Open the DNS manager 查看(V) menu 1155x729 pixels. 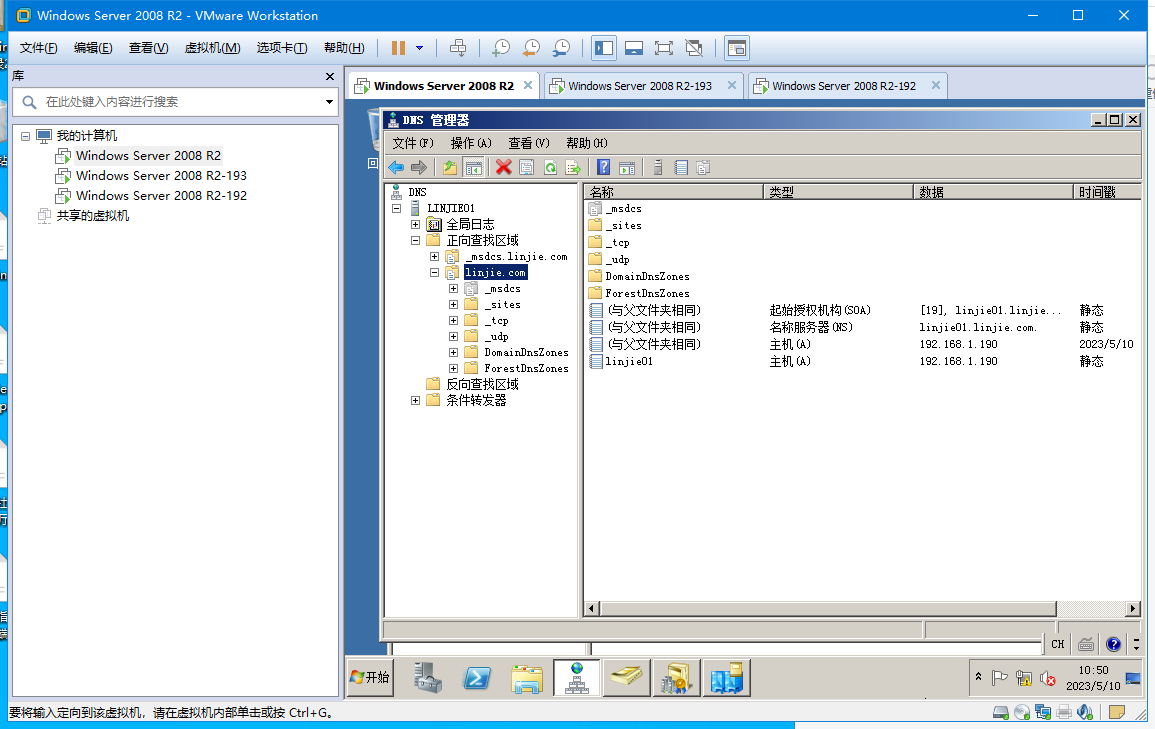tap(529, 143)
